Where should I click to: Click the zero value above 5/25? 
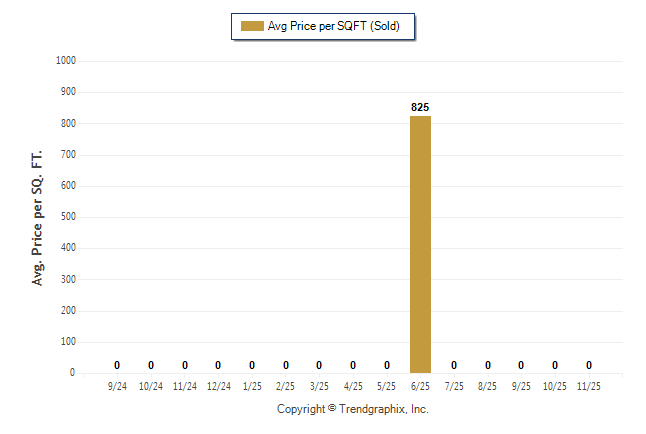click(387, 365)
